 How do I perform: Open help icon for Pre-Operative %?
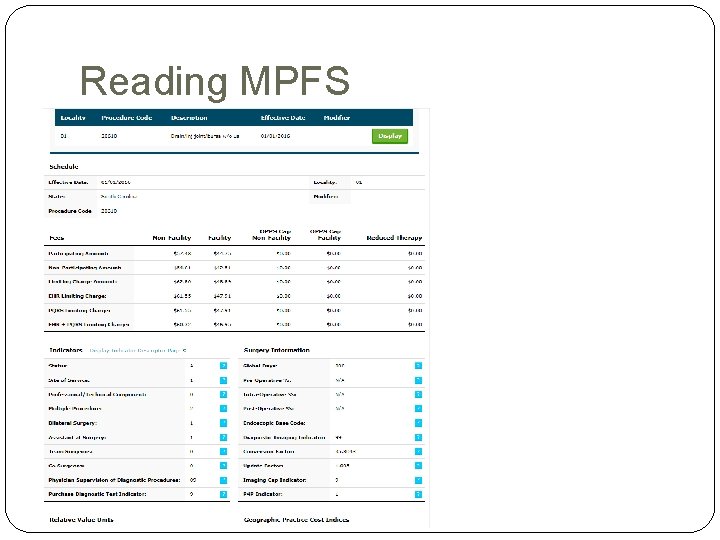tap(418, 380)
